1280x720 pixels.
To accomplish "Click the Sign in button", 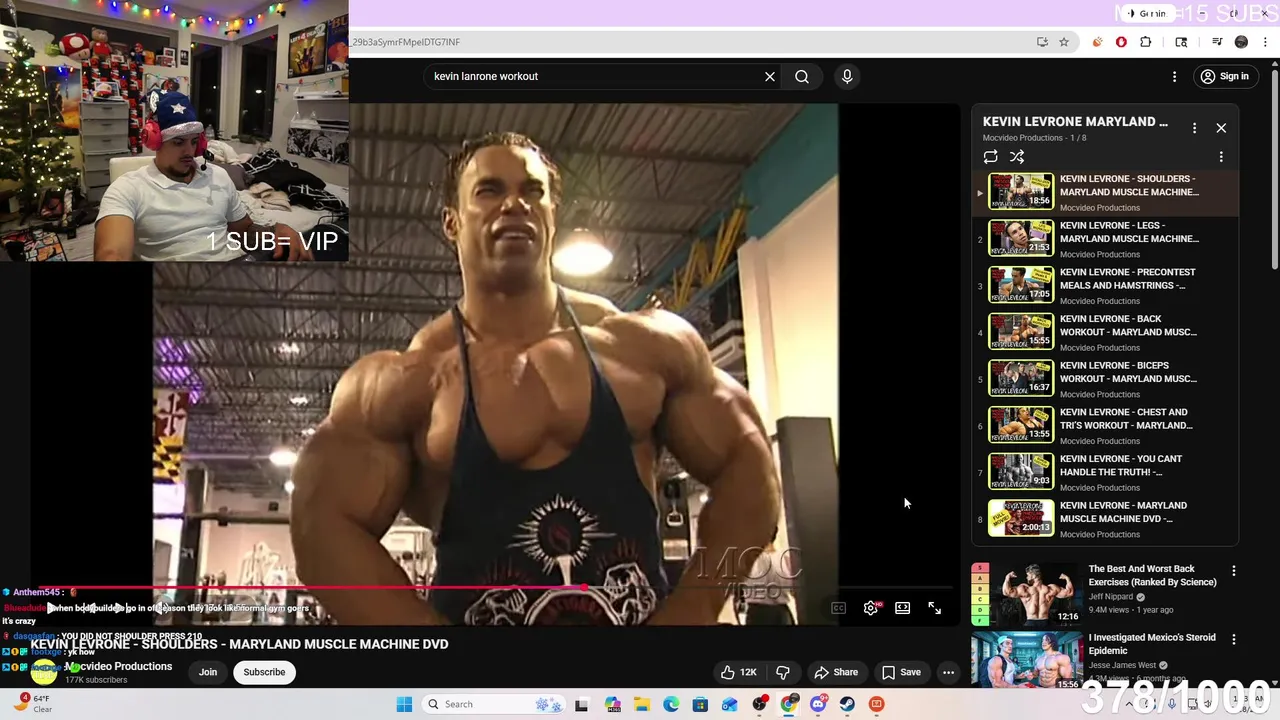I will click(1225, 76).
